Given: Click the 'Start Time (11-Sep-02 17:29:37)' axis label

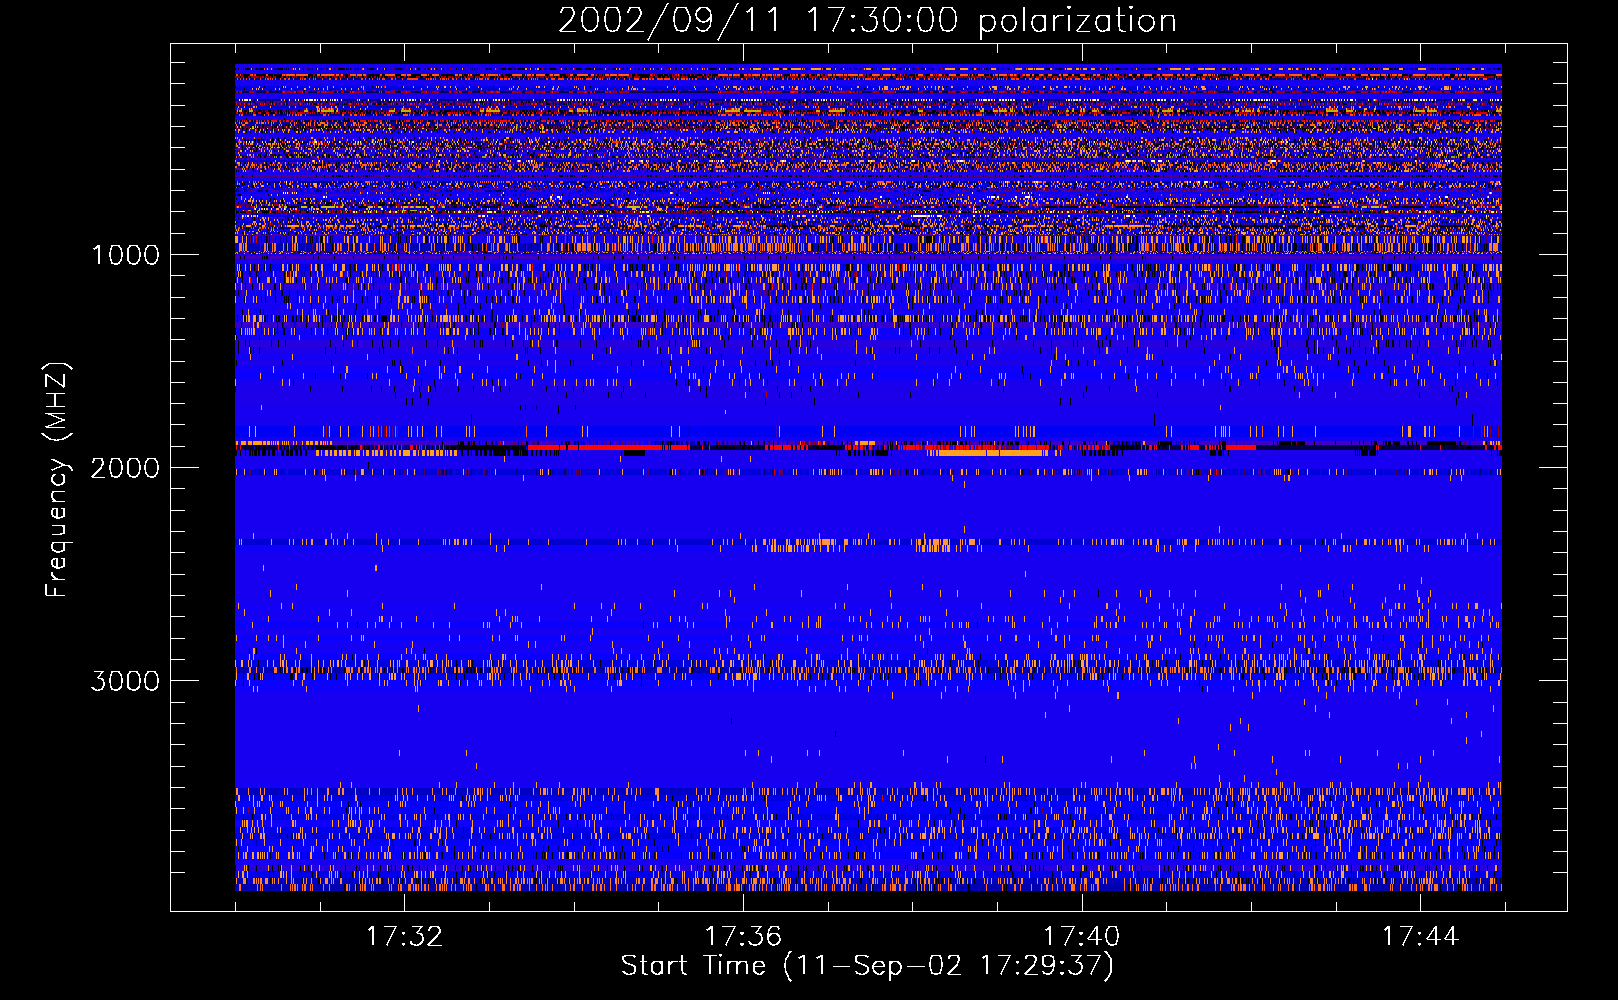Looking at the screenshot, I should pyautogui.click(x=867, y=966).
